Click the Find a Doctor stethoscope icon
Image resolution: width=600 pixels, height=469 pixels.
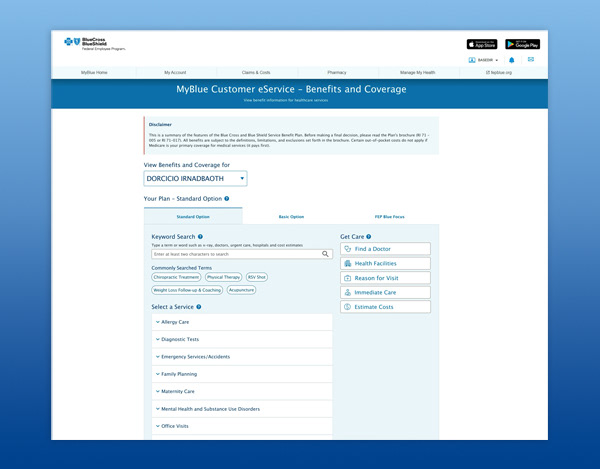(347, 249)
